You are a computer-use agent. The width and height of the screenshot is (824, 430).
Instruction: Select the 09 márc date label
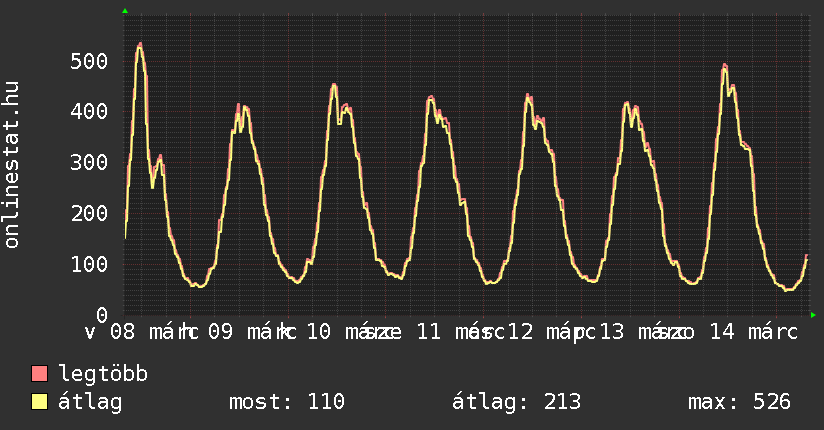tap(247, 332)
